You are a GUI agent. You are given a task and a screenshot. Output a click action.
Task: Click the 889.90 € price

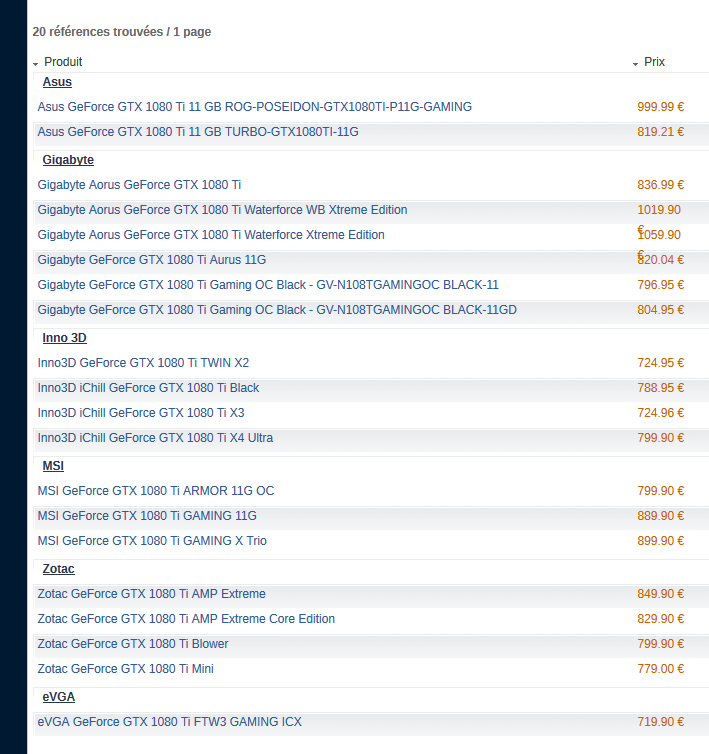[x=660, y=515]
